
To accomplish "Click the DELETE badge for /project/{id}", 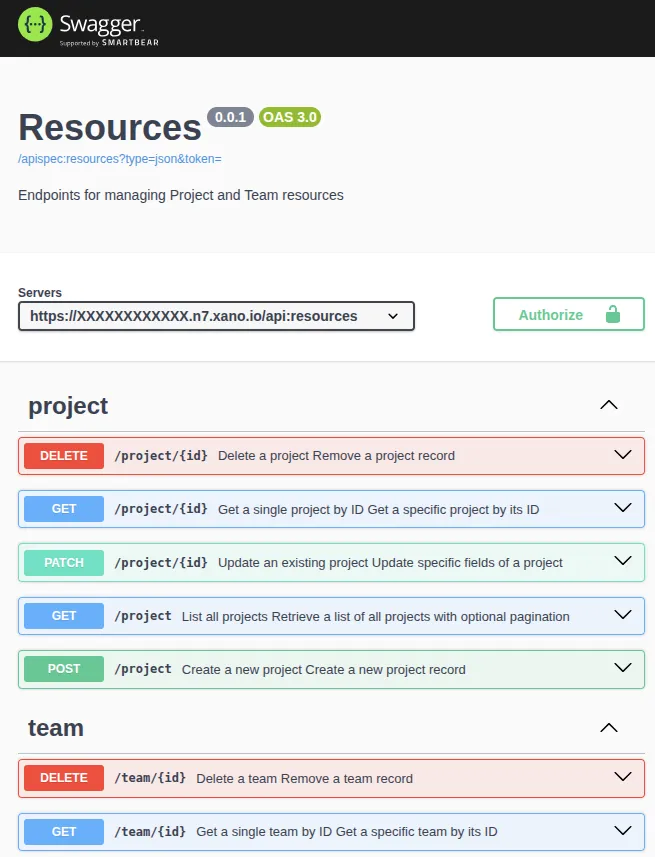I will 64,456.
